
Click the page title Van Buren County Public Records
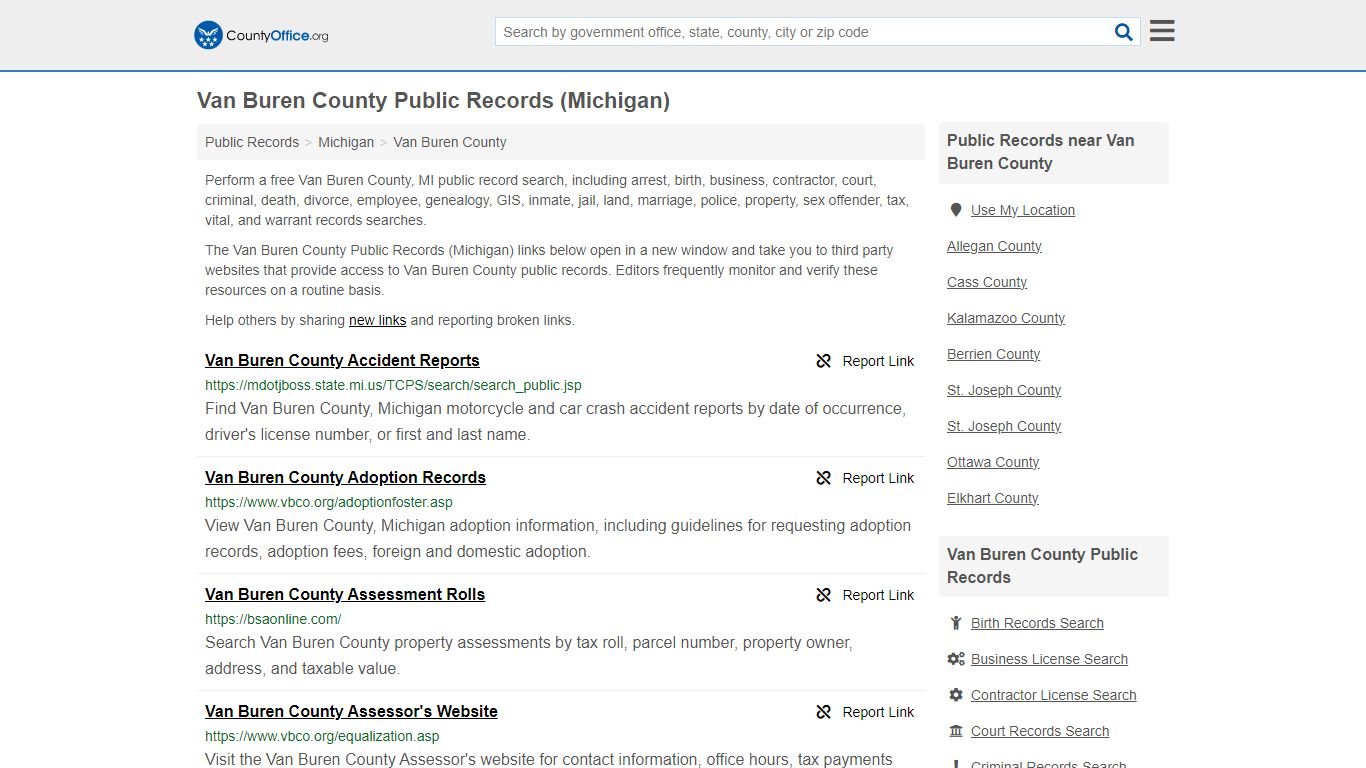[433, 101]
